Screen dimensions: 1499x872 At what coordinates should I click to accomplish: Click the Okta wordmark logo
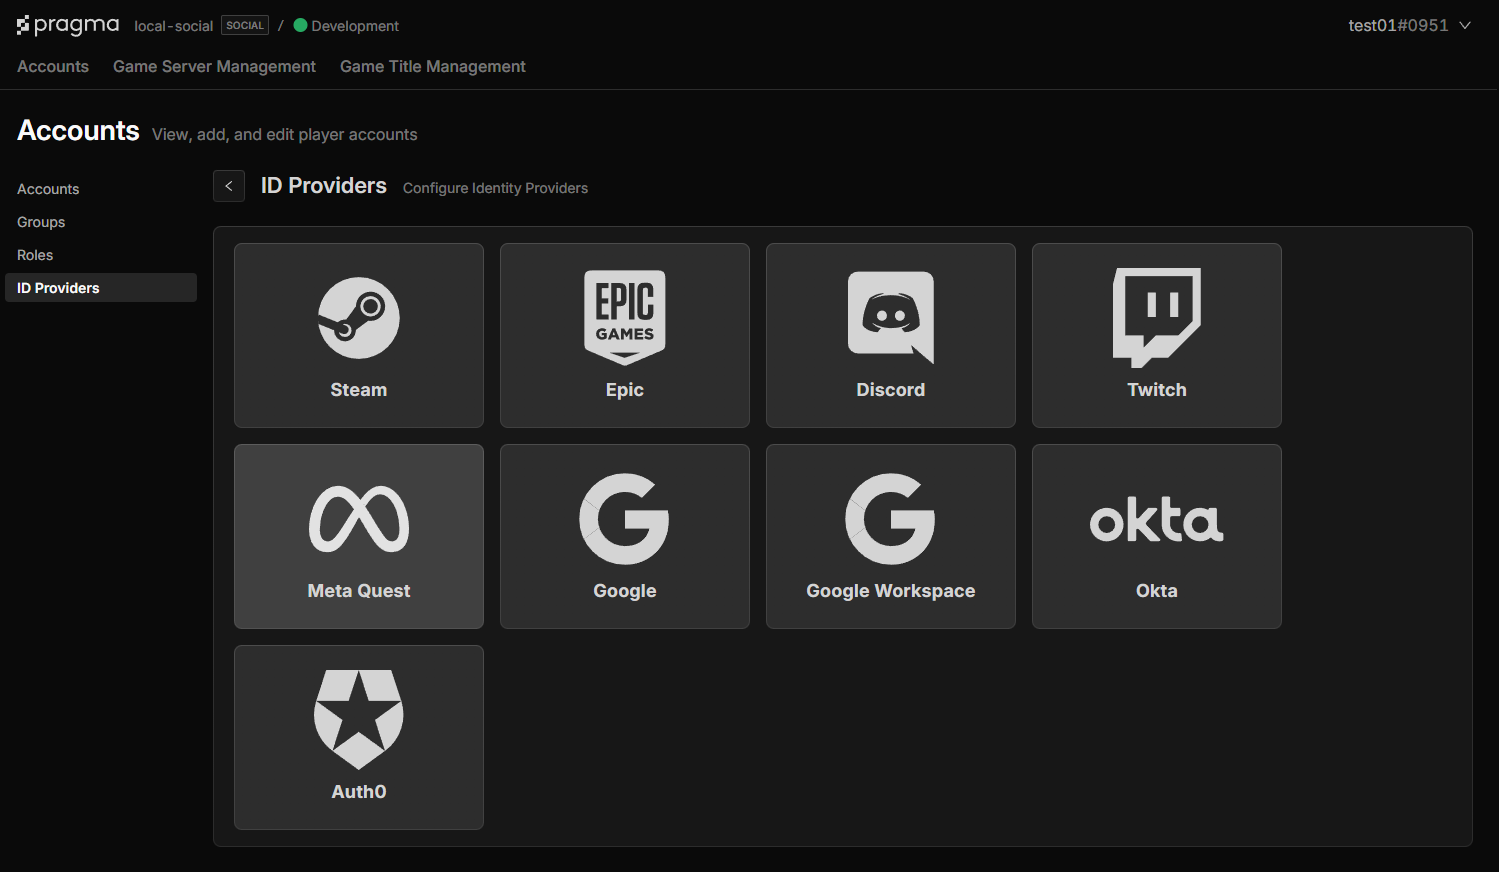pos(1157,520)
